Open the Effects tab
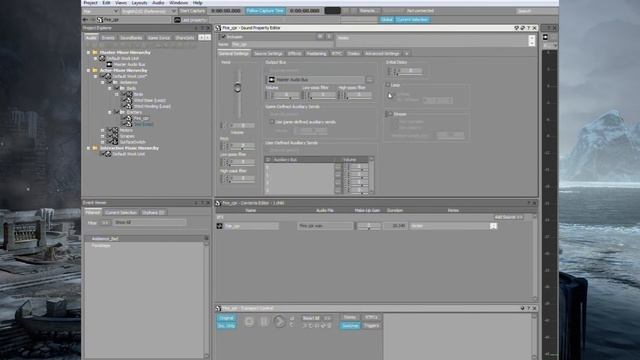This screenshot has height=360, width=640. point(295,53)
